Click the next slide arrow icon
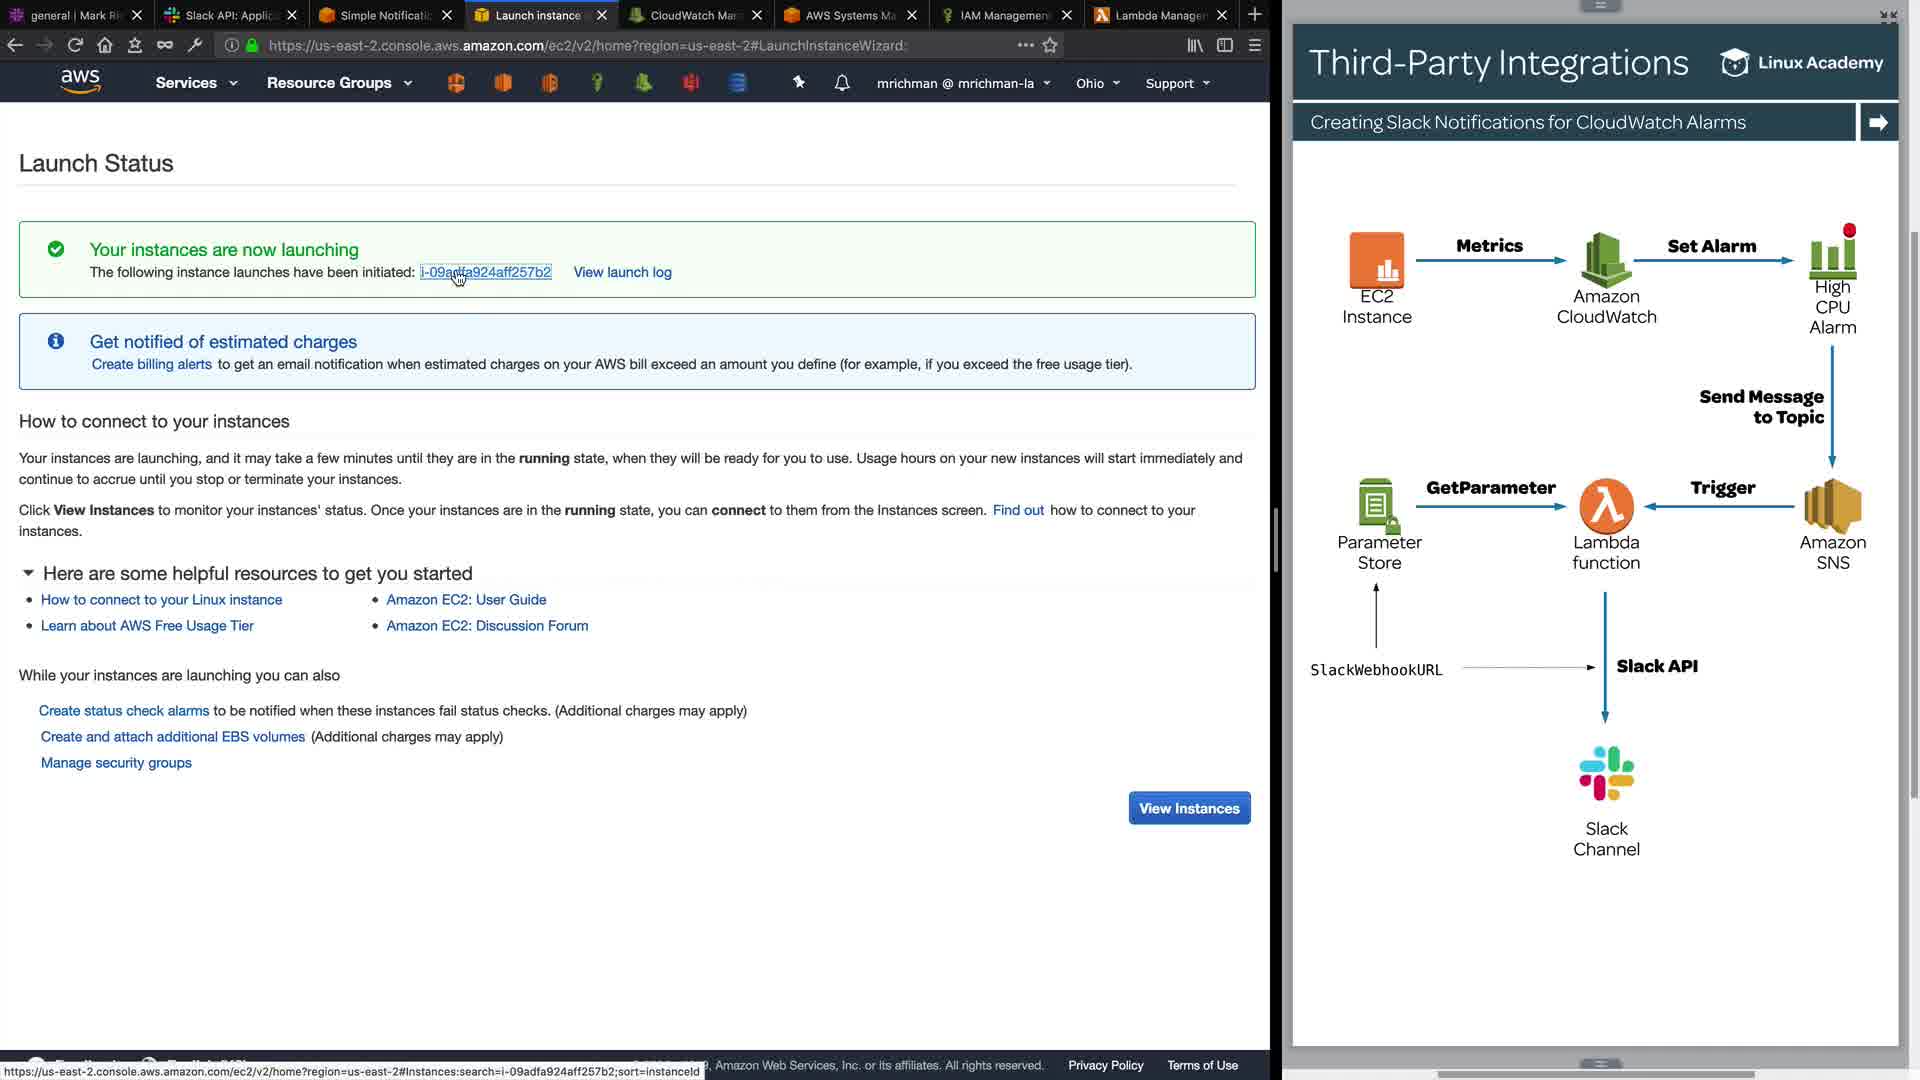This screenshot has height=1080, width=1920. pos(1878,122)
